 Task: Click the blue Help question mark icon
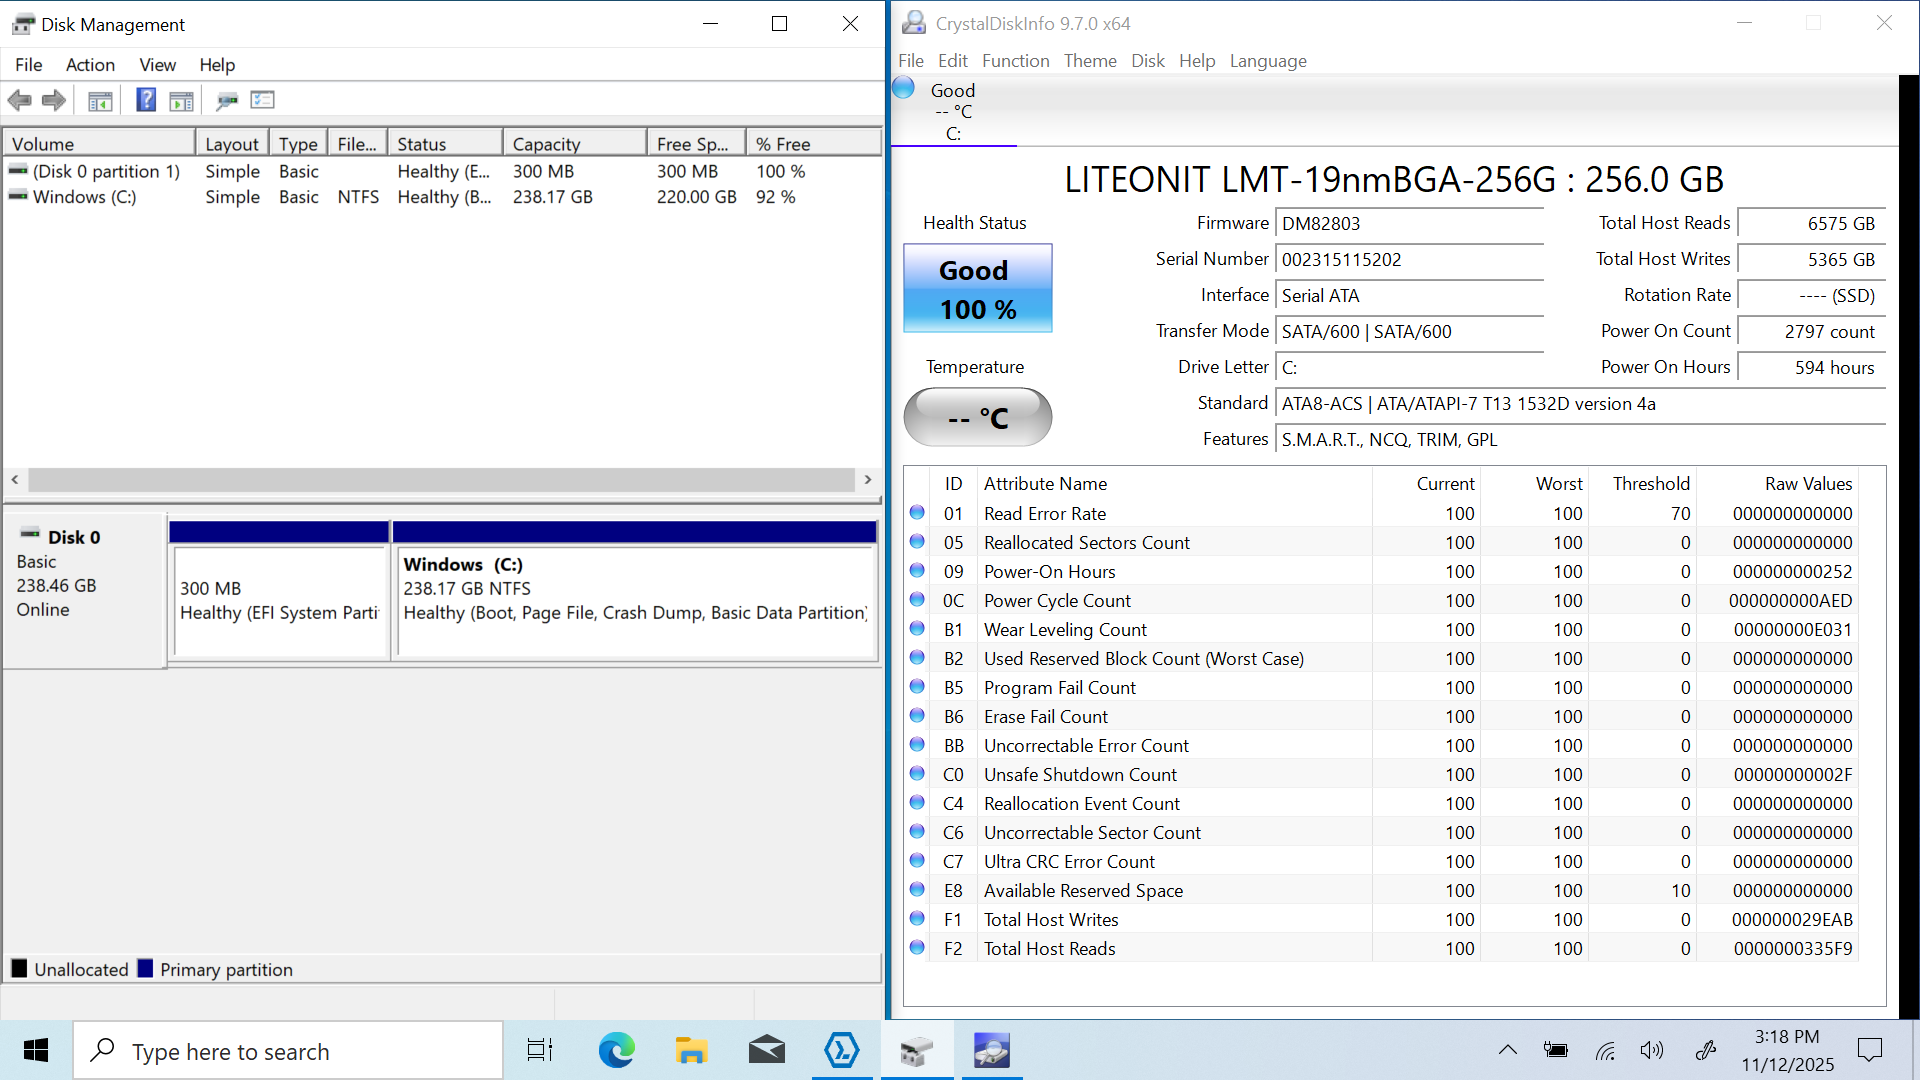pyautogui.click(x=146, y=100)
